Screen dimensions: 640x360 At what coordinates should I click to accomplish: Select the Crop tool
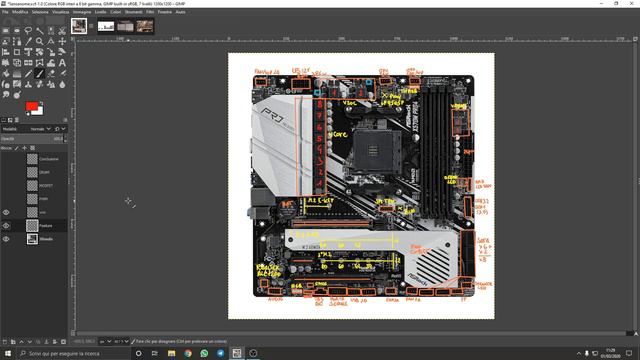pyautogui.click(x=17, y=52)
